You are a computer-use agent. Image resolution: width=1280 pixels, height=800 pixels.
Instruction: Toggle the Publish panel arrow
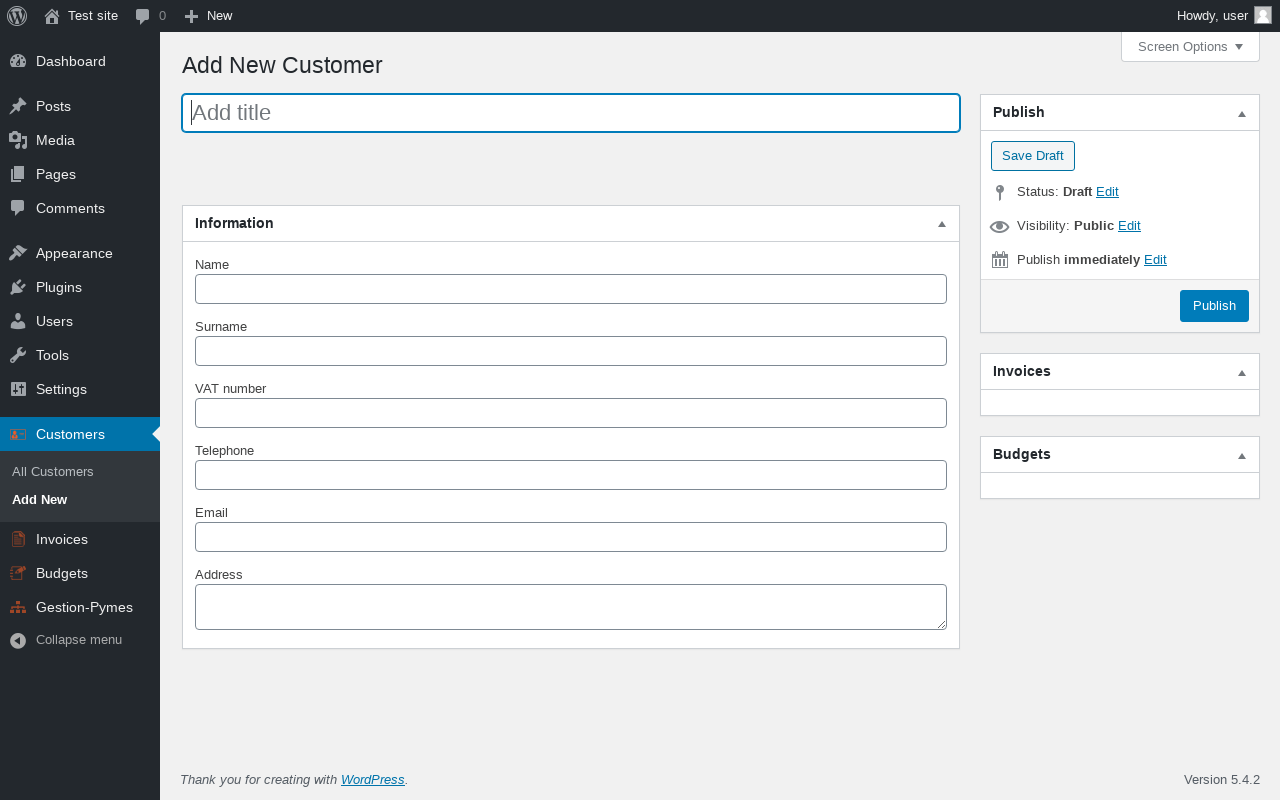[1241, 113]
